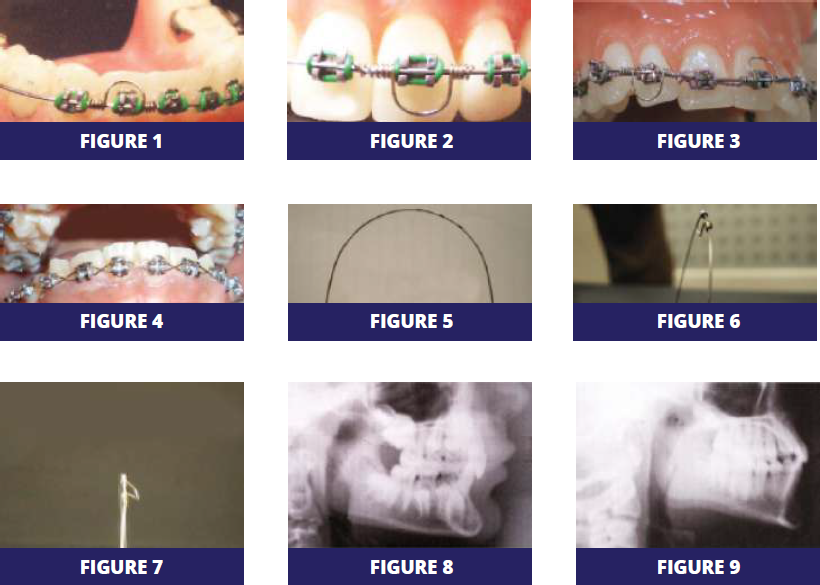Open the Figure 7 vertical wire photo

coord(122,465)
